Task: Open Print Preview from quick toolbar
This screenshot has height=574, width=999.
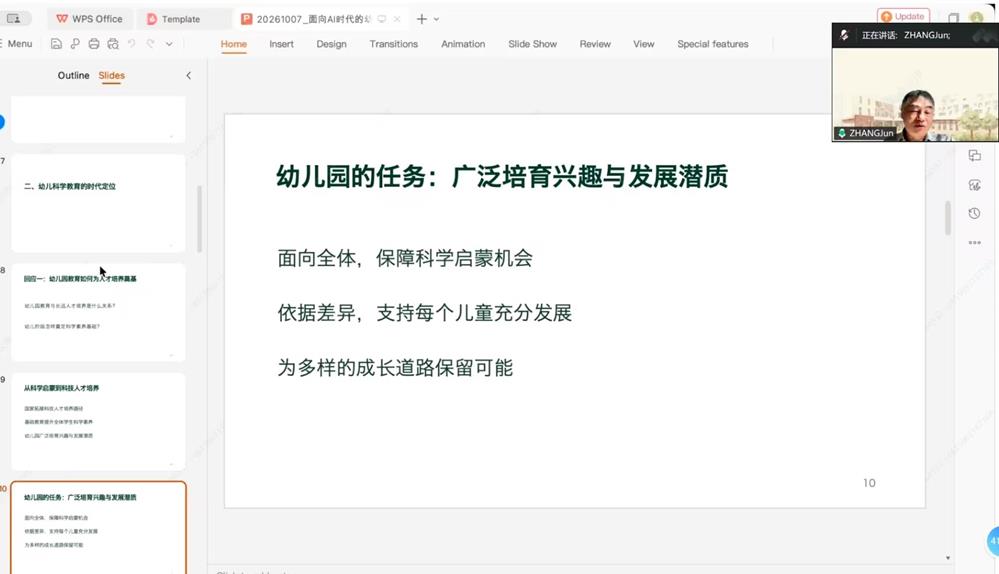Action: 113,44
